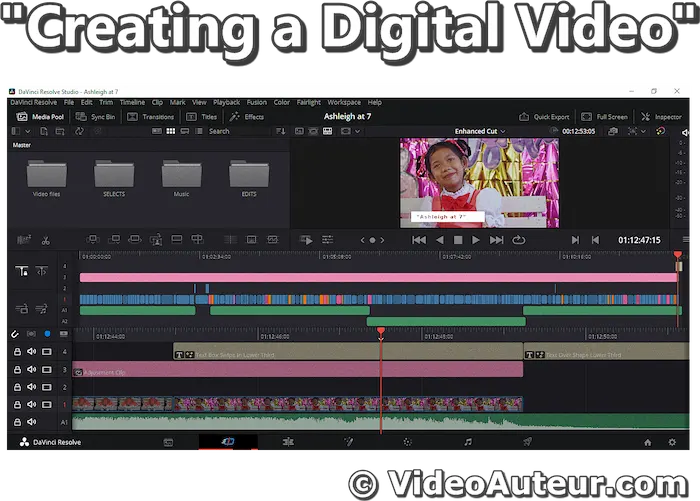Open the Playback menu
The width and height of the screenshot is (700, 501).
[226, 102]
